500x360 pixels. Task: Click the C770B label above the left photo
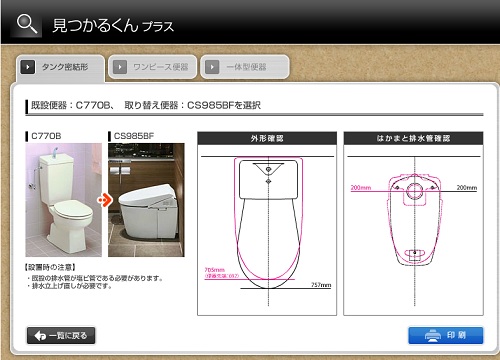[x=46, y=136]
